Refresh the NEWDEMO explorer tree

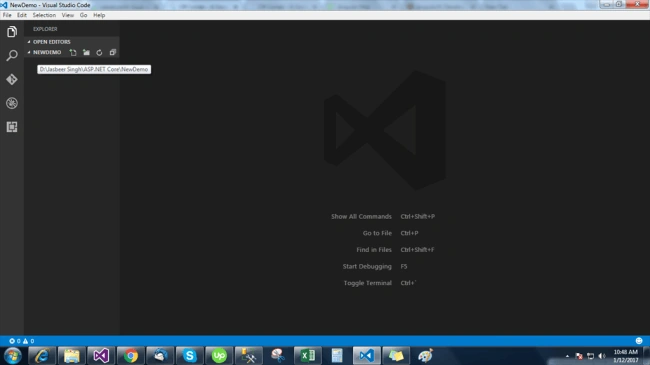[99, 52]
